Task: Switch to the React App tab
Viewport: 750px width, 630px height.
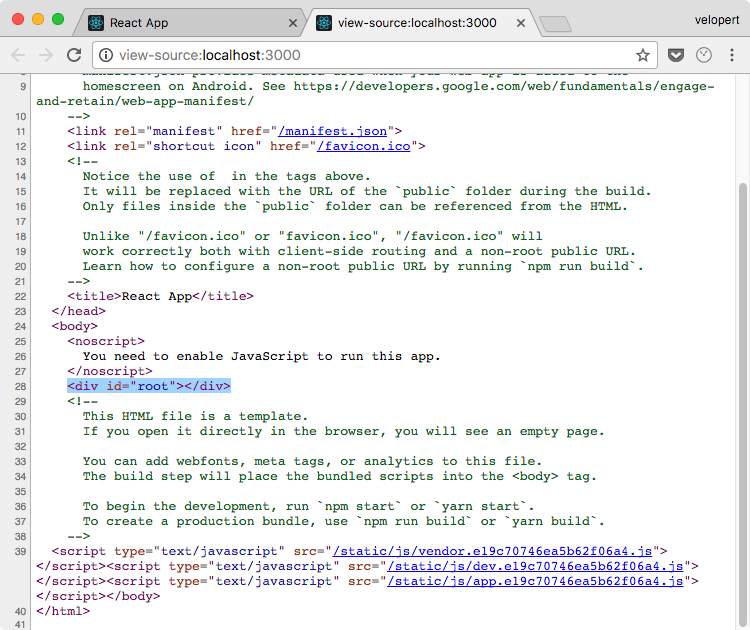Action: pyautogui.click(x=189, y=23)
